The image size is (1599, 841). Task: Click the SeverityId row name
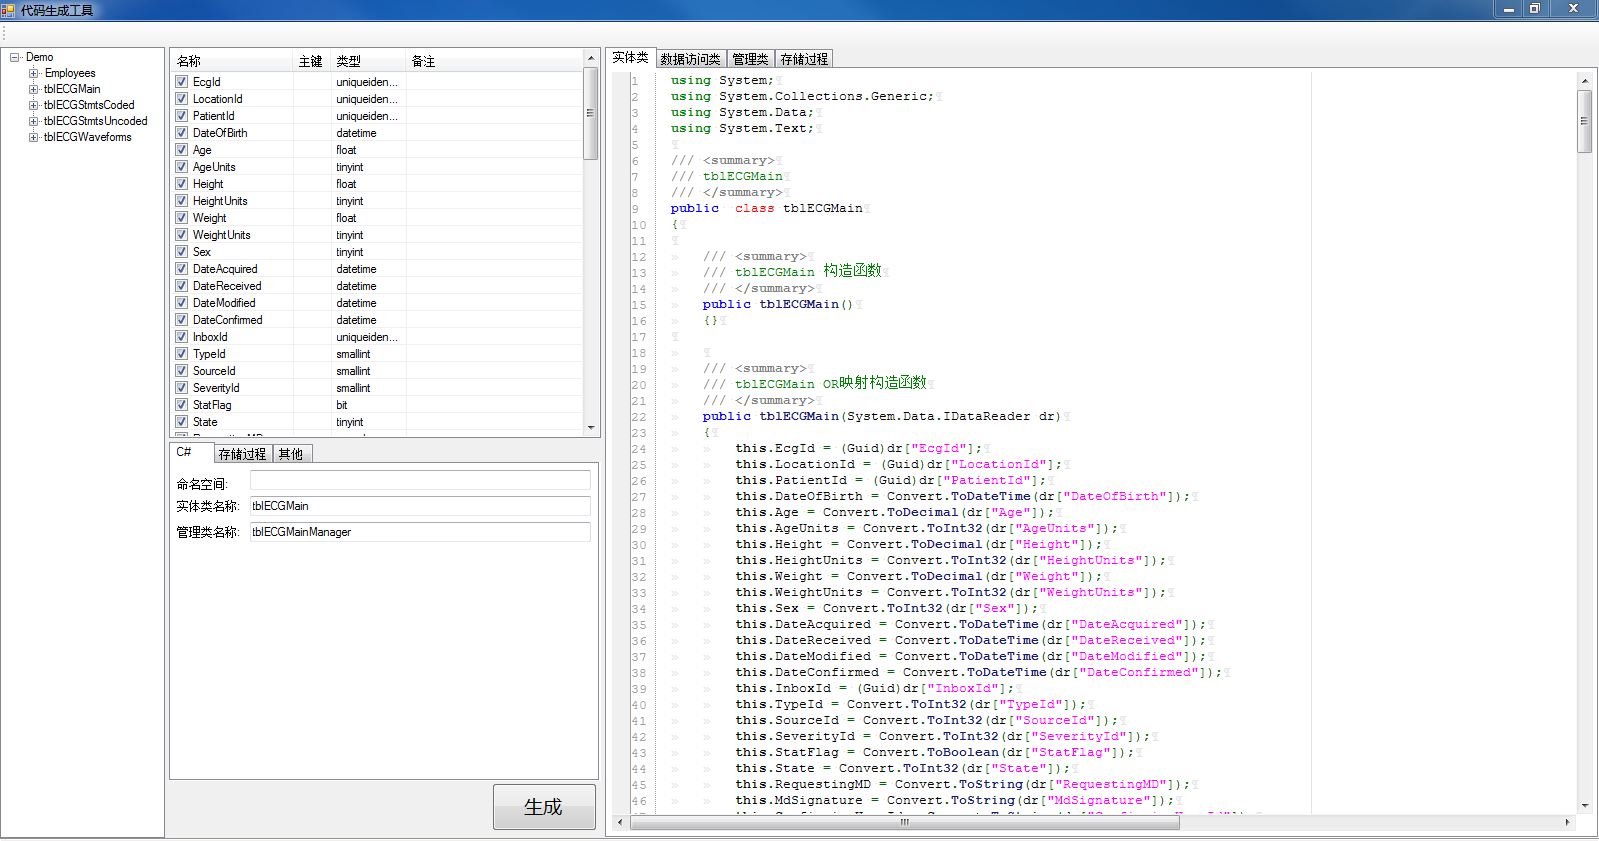tap(216, 388)
